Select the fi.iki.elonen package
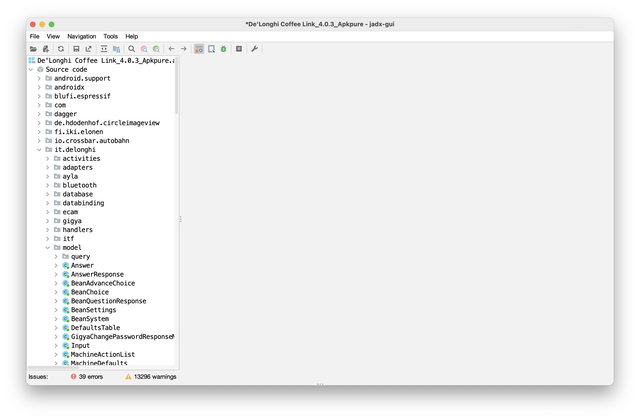The image size is (640, 420). 79,132
